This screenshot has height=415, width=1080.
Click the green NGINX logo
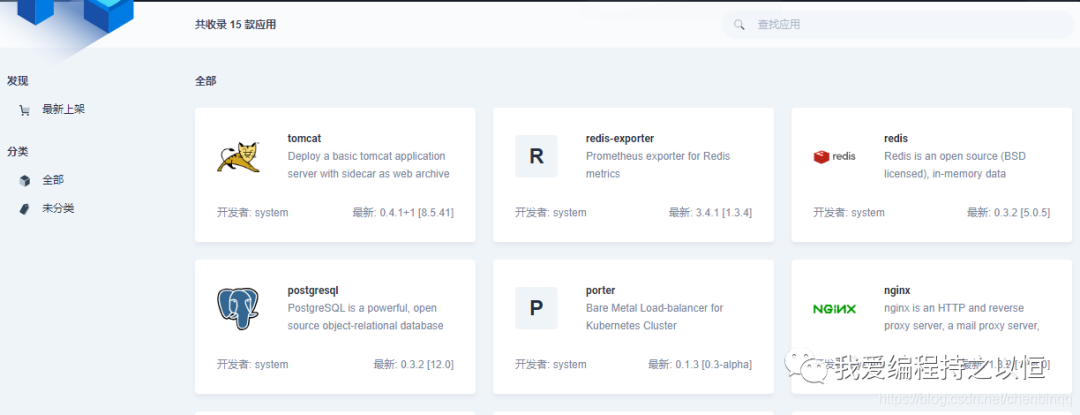pyautogui.click(x=834, y=309)
